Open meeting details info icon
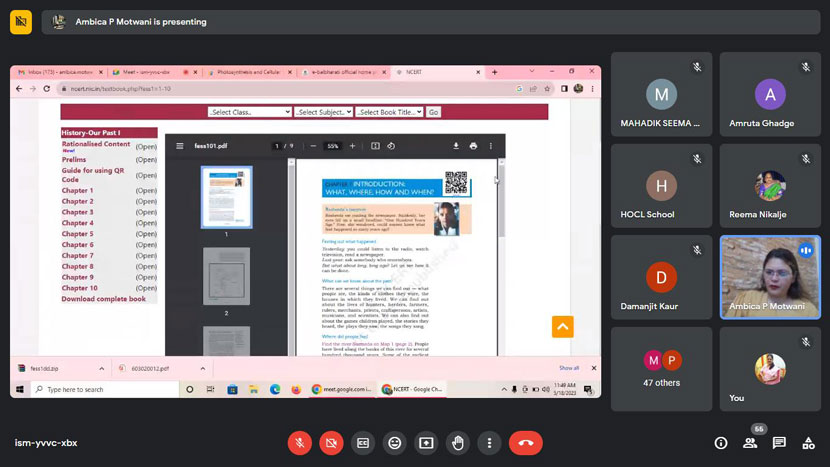 721,443
